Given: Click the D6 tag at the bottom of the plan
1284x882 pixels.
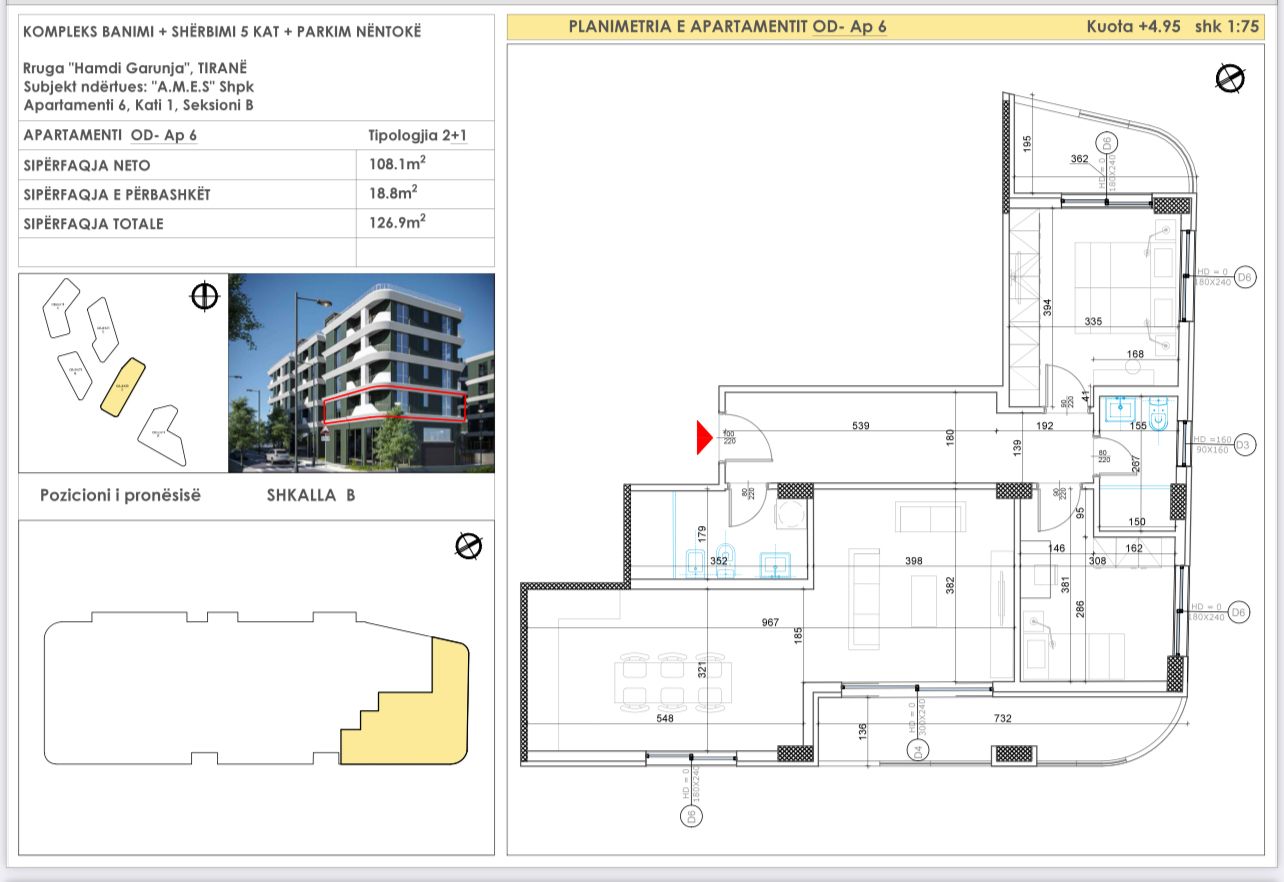Looking at the screenshot, I should pyautogui.click(x=690, y=817).
